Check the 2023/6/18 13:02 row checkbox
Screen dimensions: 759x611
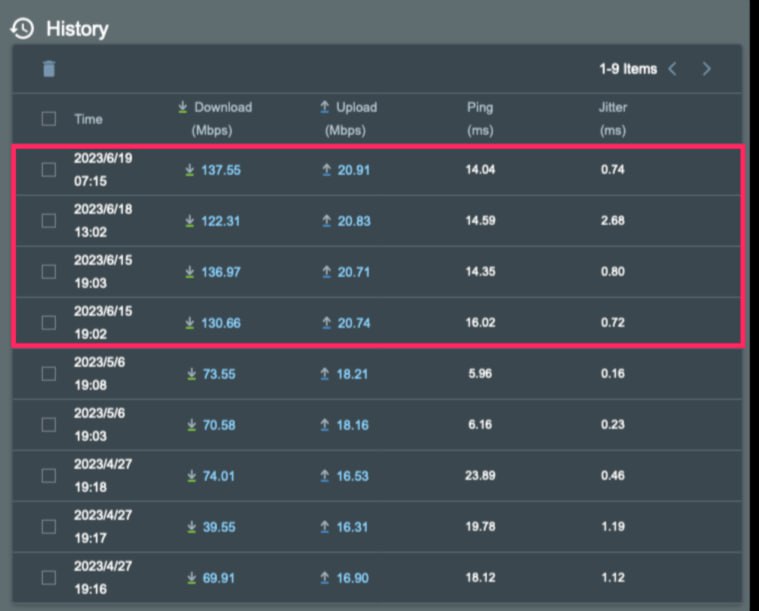(48, 220)
